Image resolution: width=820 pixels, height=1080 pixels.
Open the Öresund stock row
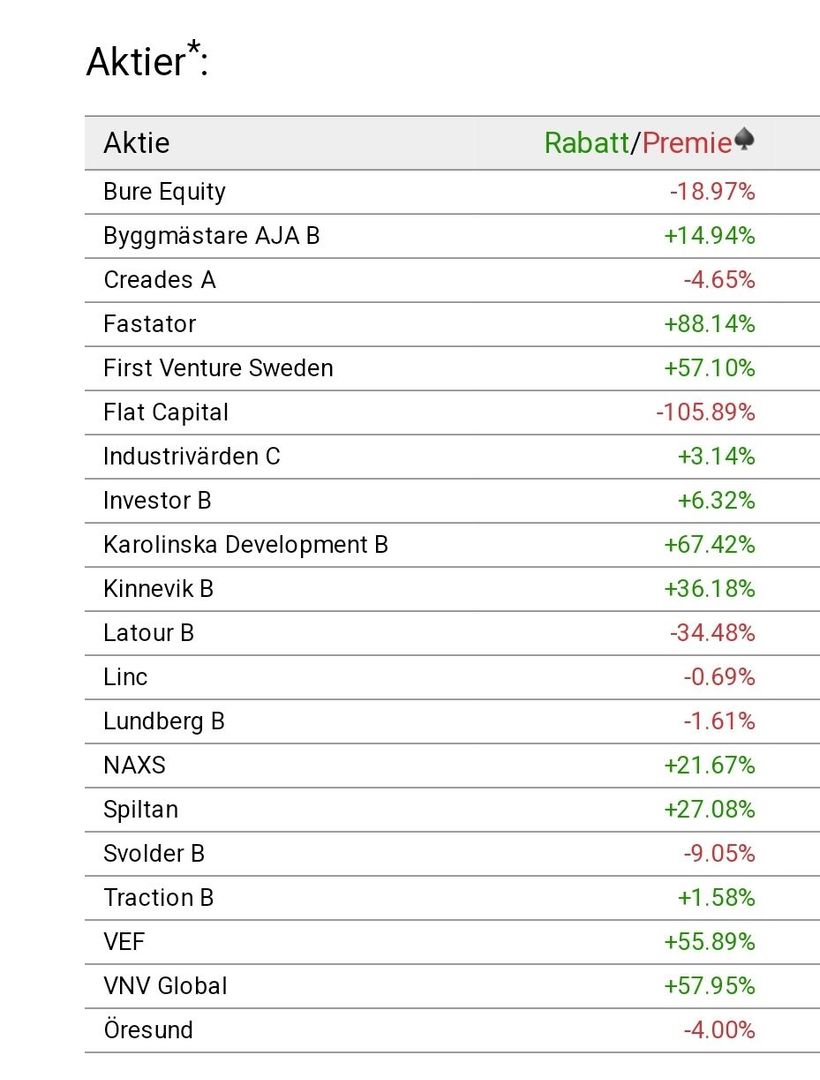[148, 1030]
